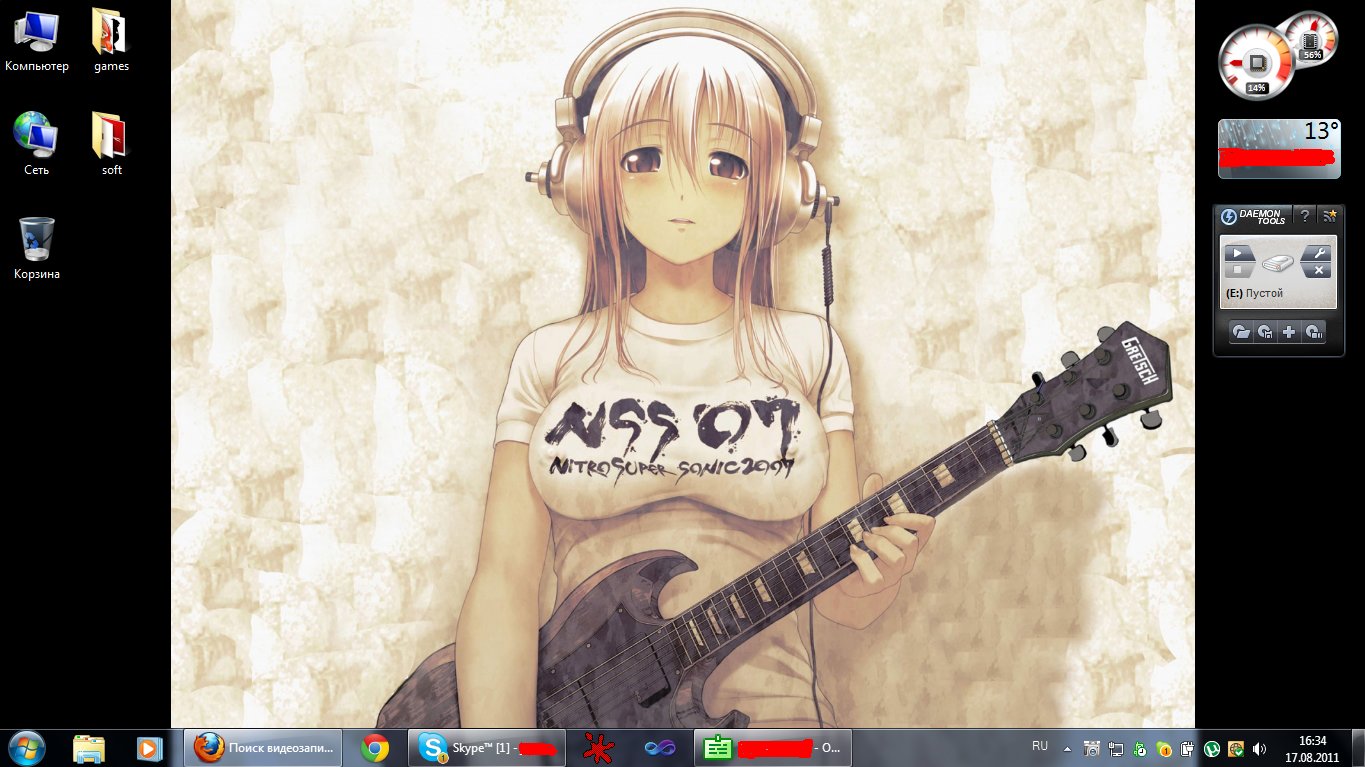
Task: Switch to Firefox window Поиск видеозапи...
Action: click(x=264, y=747)
